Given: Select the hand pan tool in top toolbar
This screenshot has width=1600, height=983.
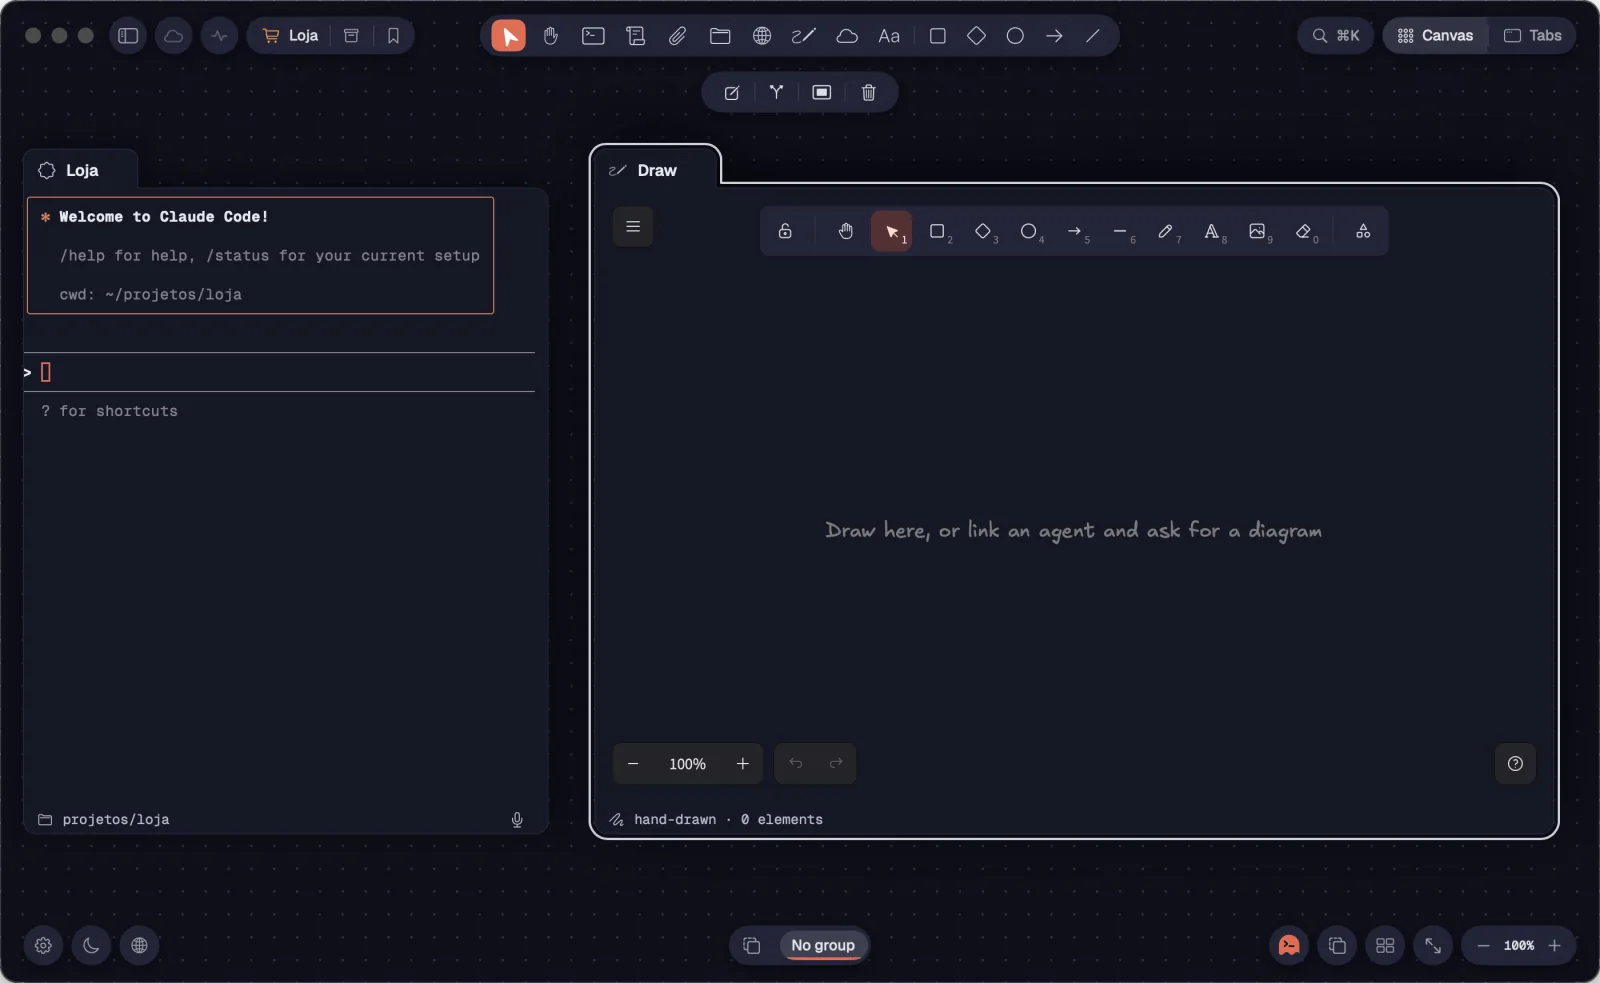Looking at the screenshot, I should coord(550,36).
